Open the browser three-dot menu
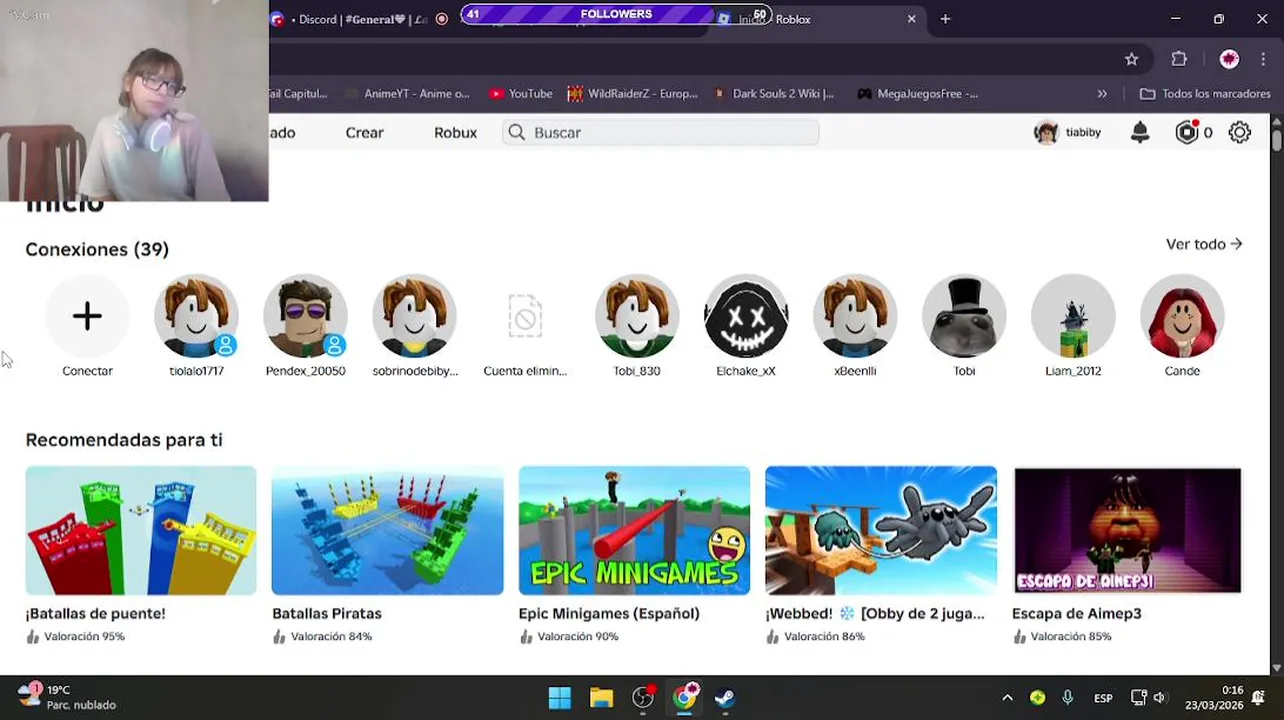The image size is (1284, 720). point(1265,59)
